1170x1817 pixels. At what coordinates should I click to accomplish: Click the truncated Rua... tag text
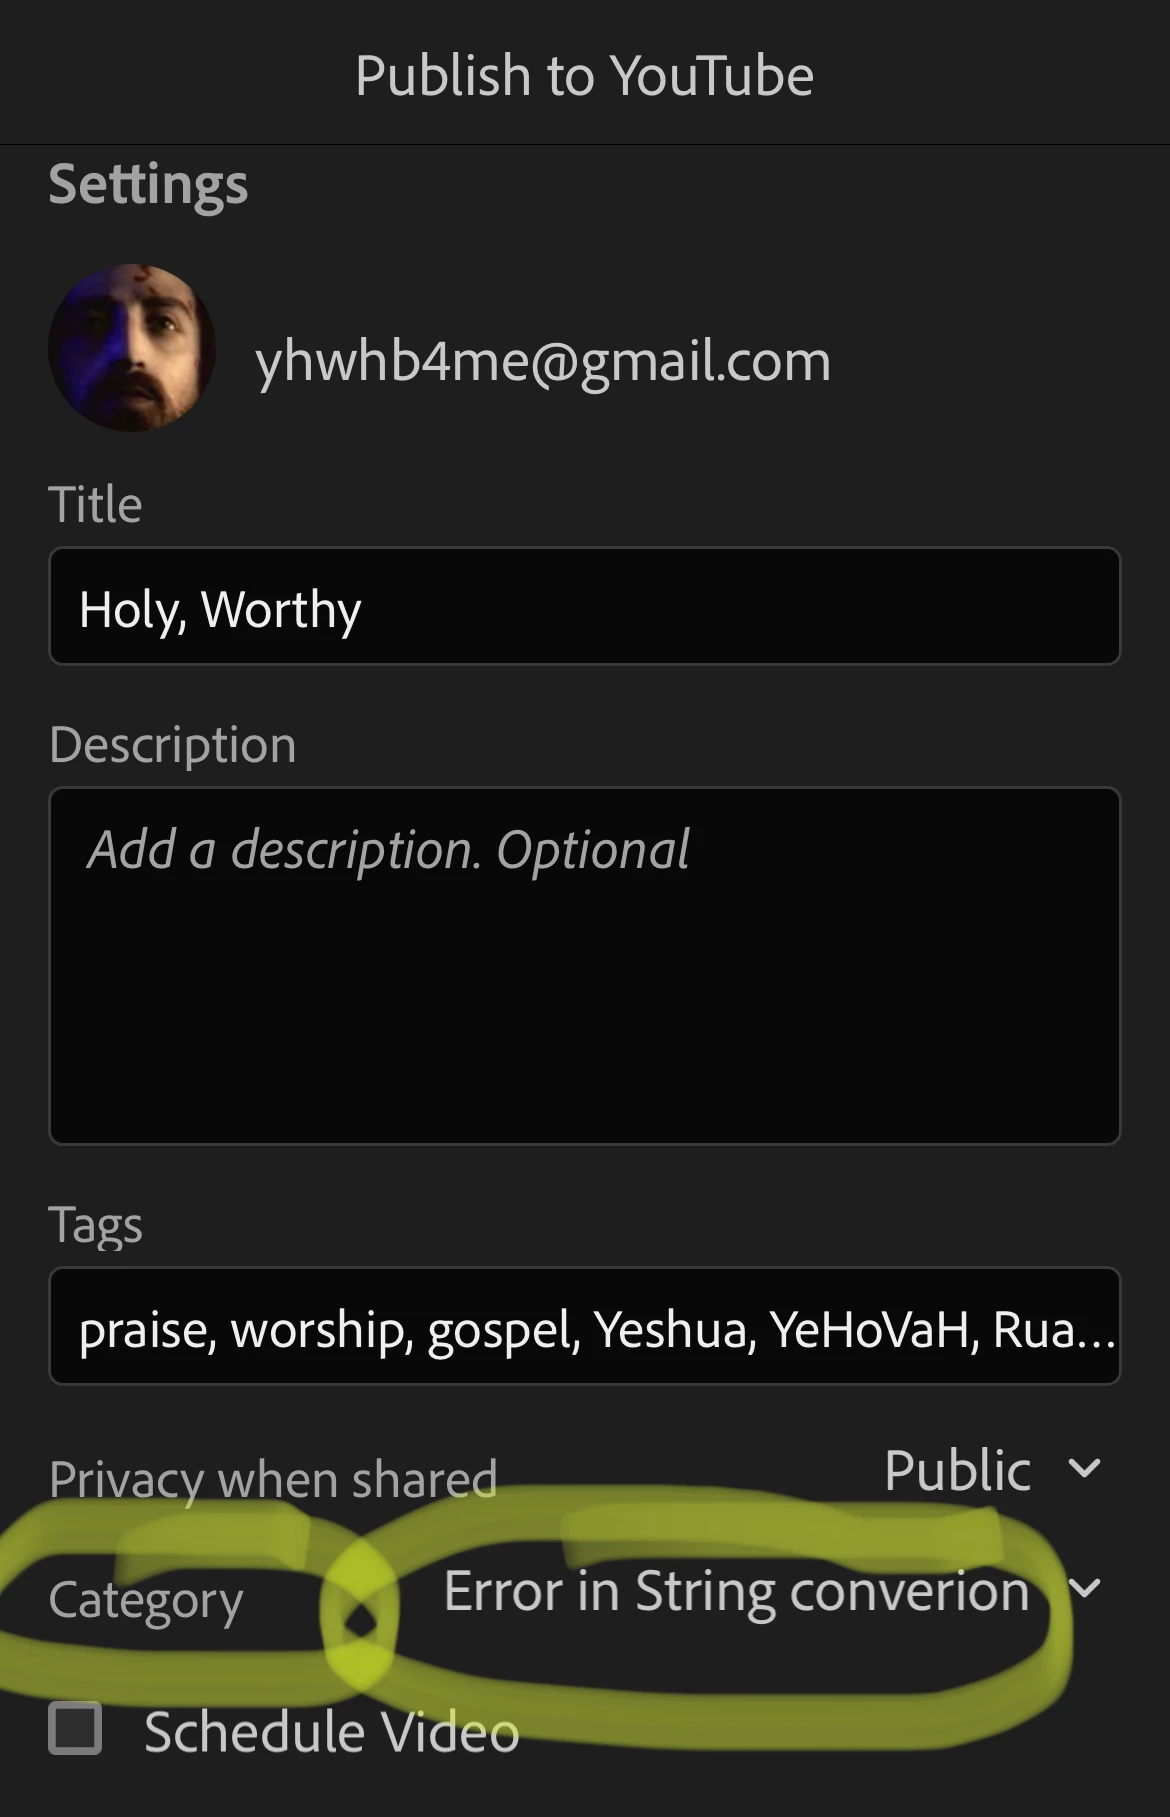click(1054, 1330)
